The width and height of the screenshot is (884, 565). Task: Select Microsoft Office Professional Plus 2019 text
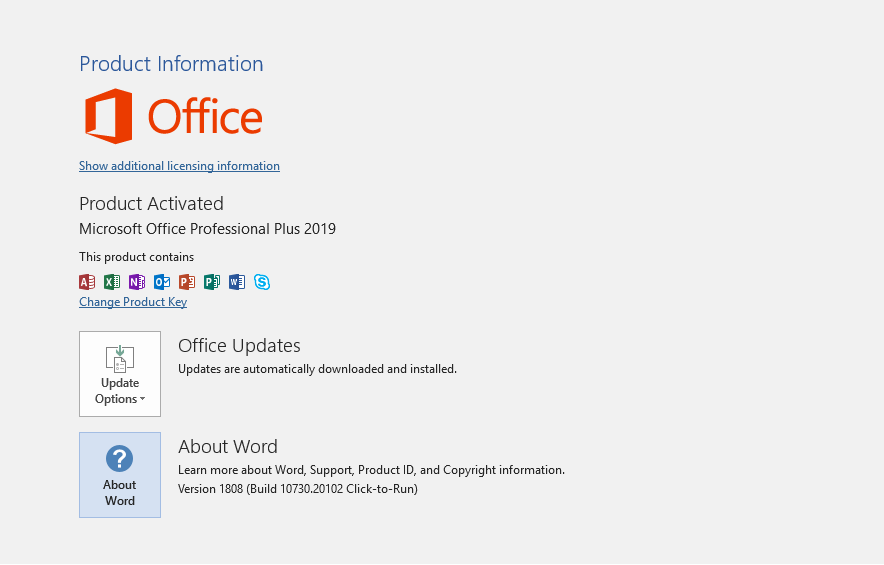(207, 229)
